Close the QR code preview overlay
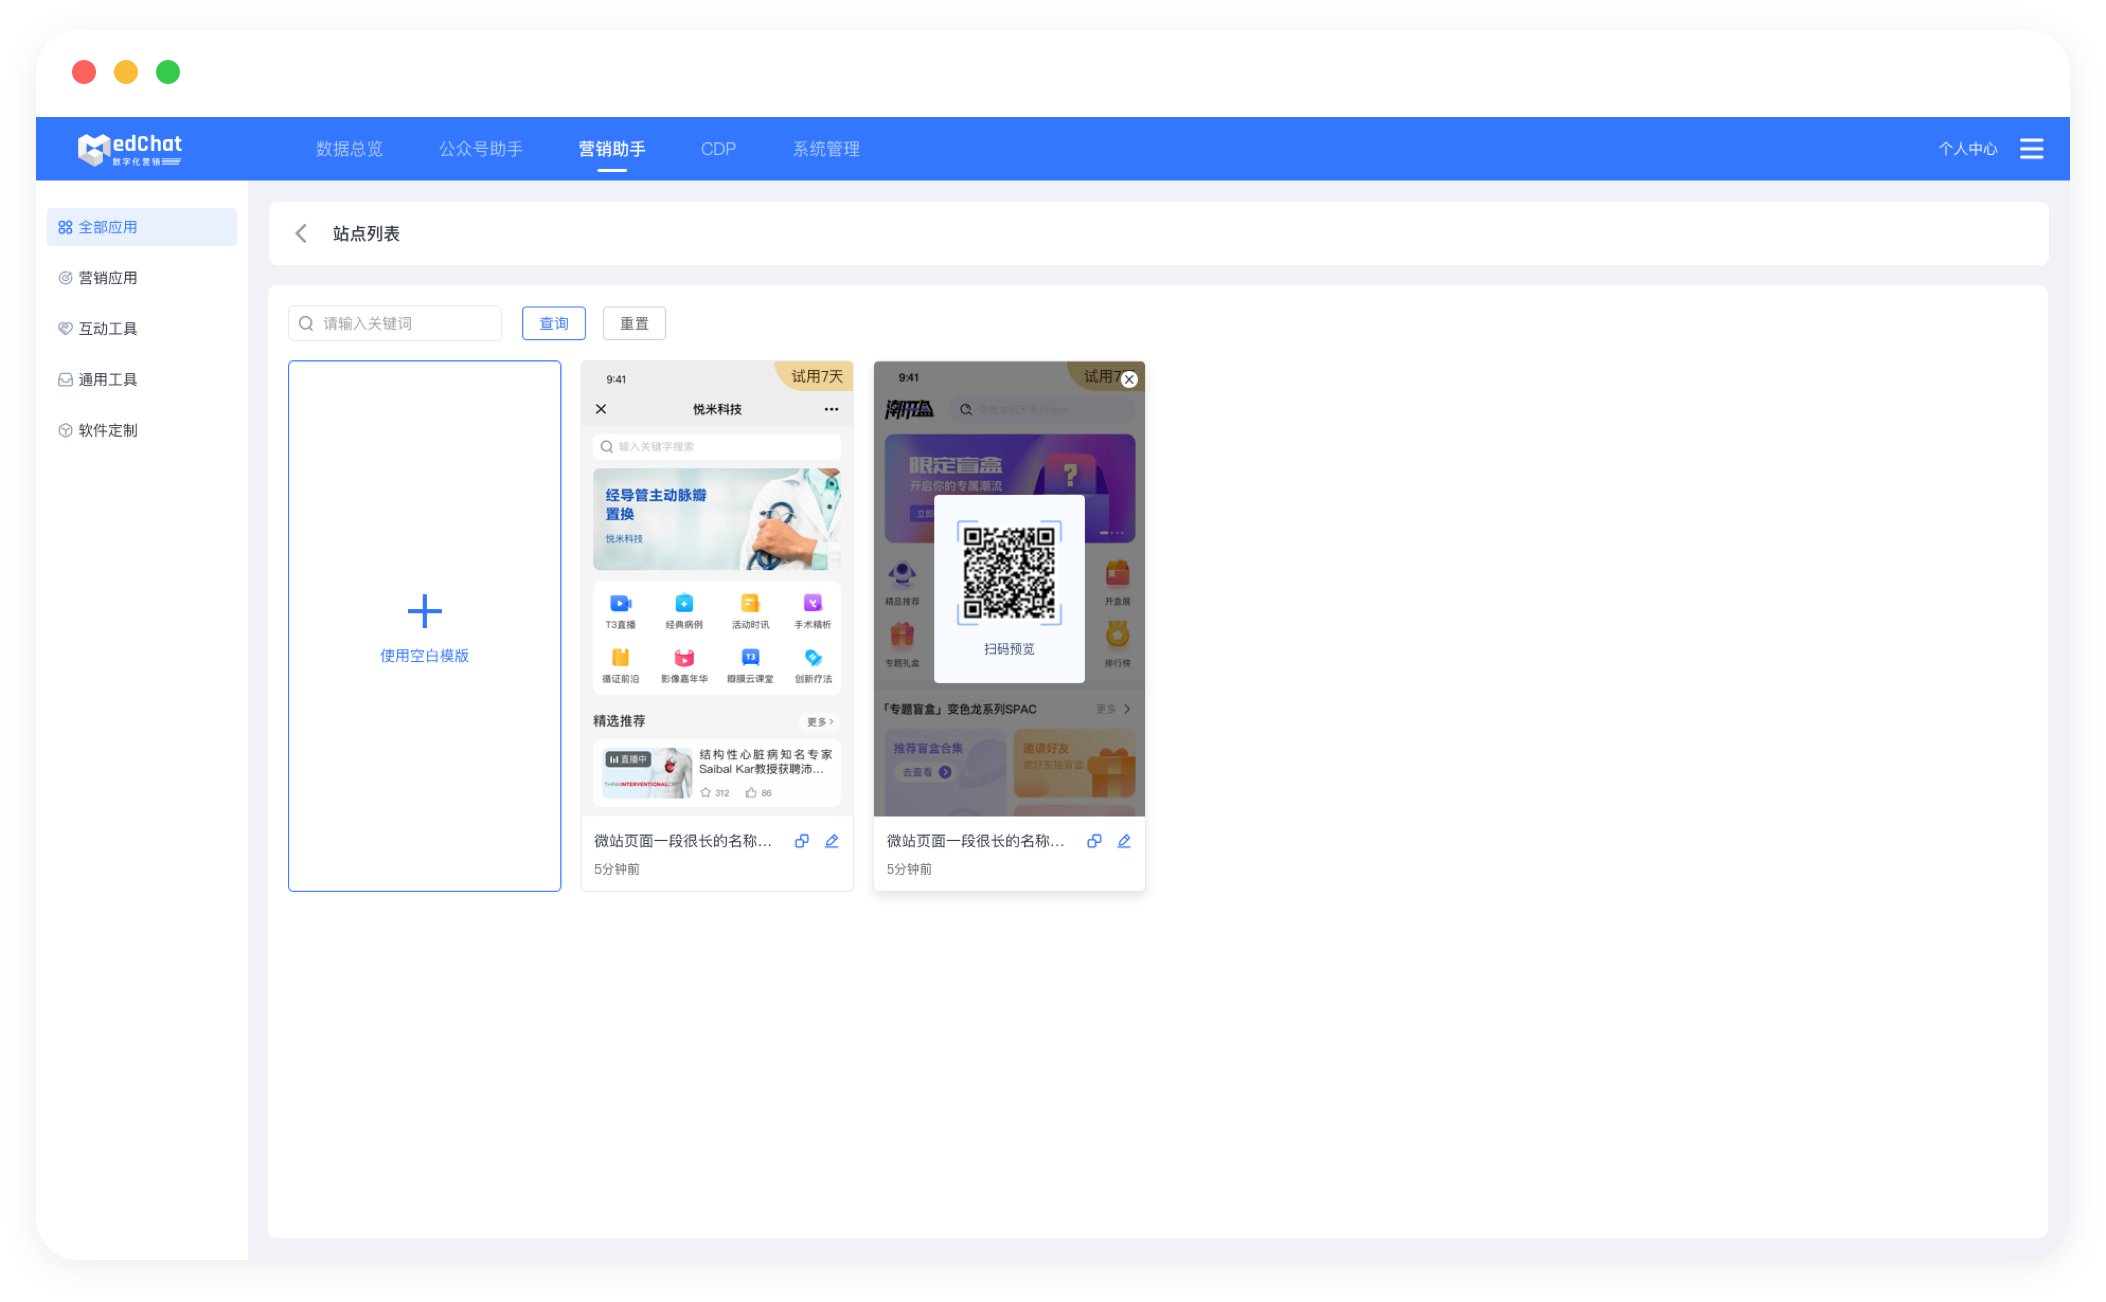 pos(1129,379)
